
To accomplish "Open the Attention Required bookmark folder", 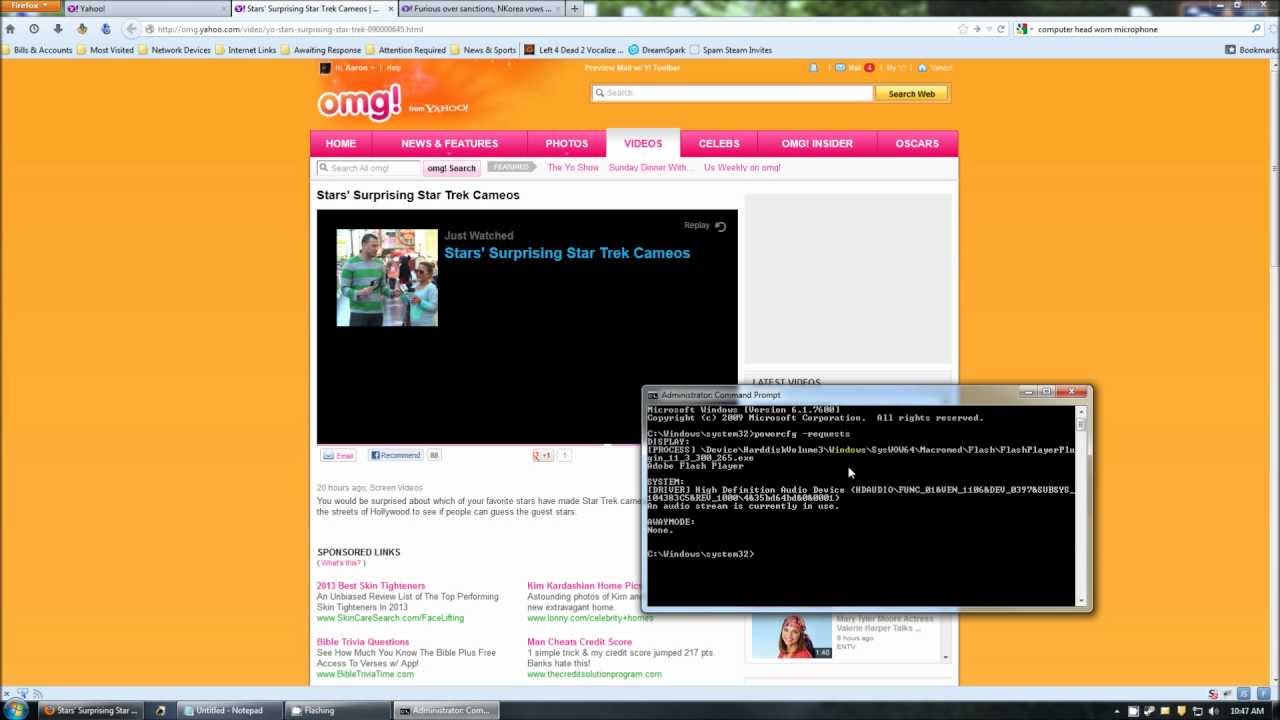I will [x=406, y=50].
